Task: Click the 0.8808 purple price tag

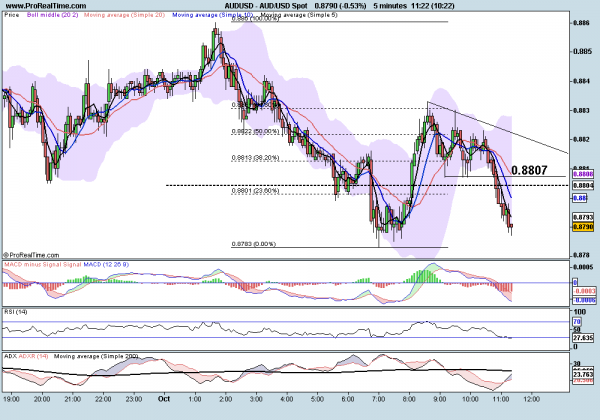Action: 583,174
